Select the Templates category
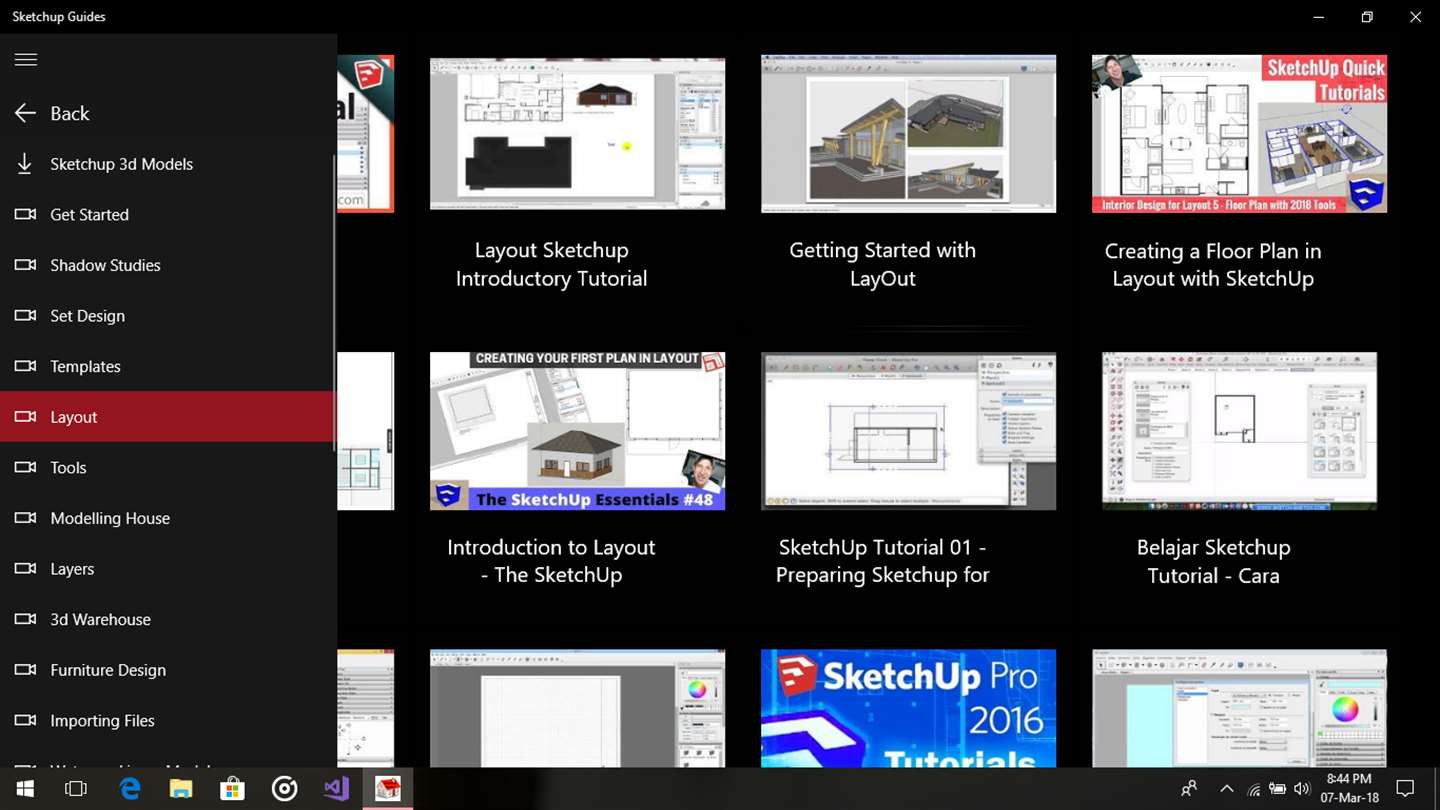 168,366
